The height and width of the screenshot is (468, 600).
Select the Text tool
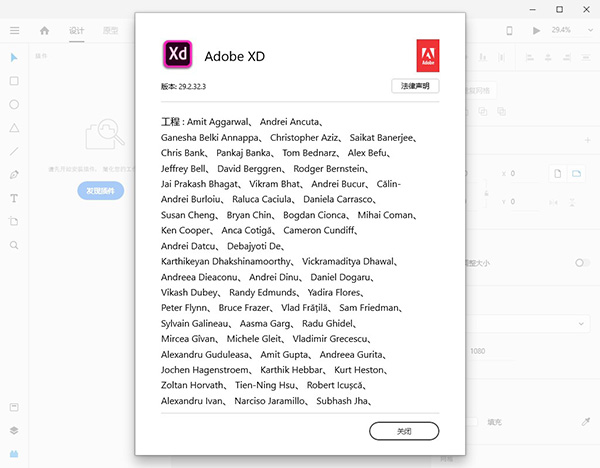click(x=14, y=198)
